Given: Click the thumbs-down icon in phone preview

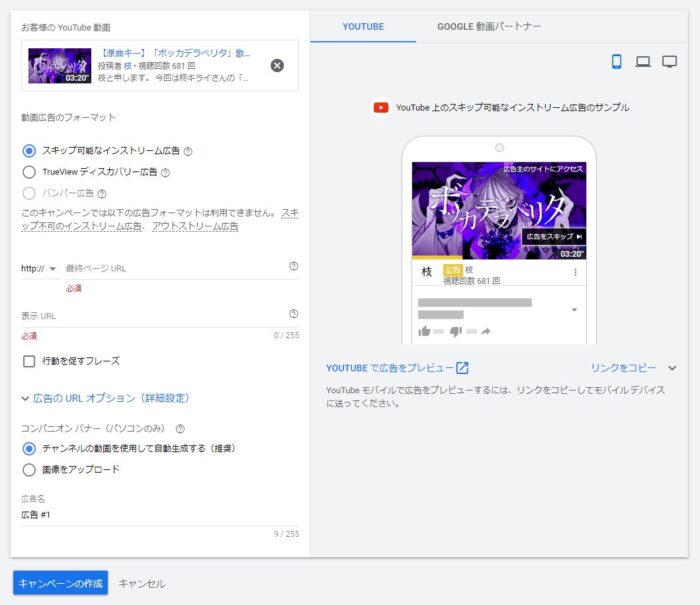Looking at the screenshot, I should 456,332.
